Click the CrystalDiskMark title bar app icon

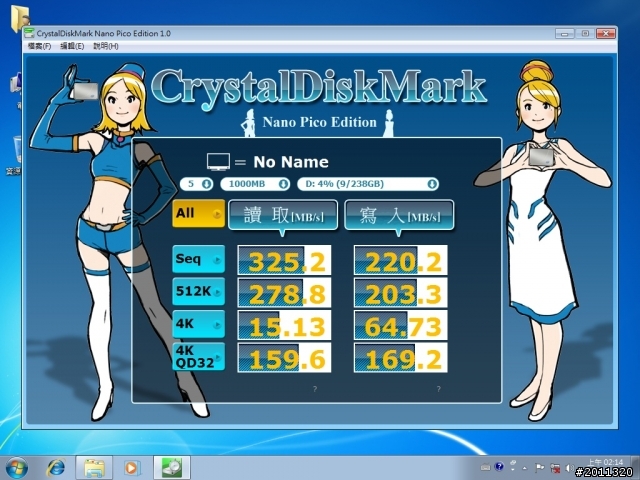pyautogui.click(x=29, y=33)
